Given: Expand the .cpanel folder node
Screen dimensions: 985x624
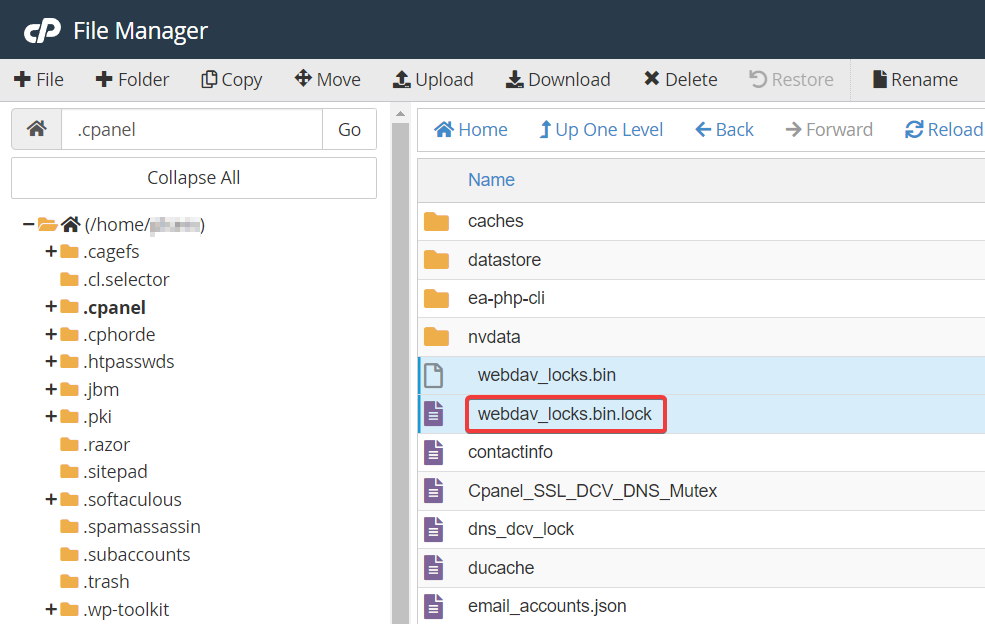Looking at the screenshot, I should point(51,307).
